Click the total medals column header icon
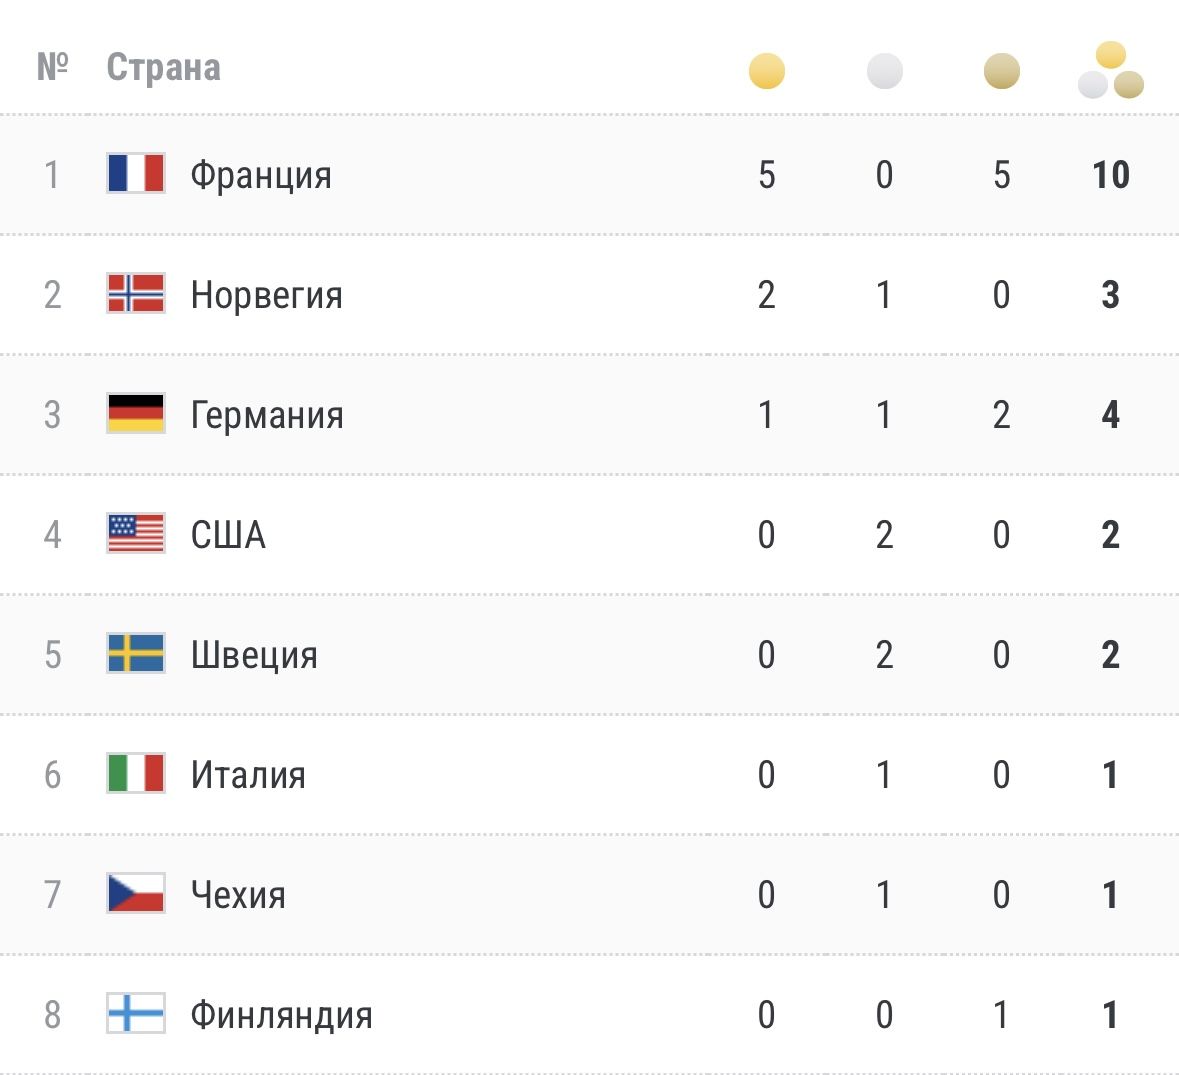The height and width of the screenshot is (1075, 1179). (x=1110, y=71)
